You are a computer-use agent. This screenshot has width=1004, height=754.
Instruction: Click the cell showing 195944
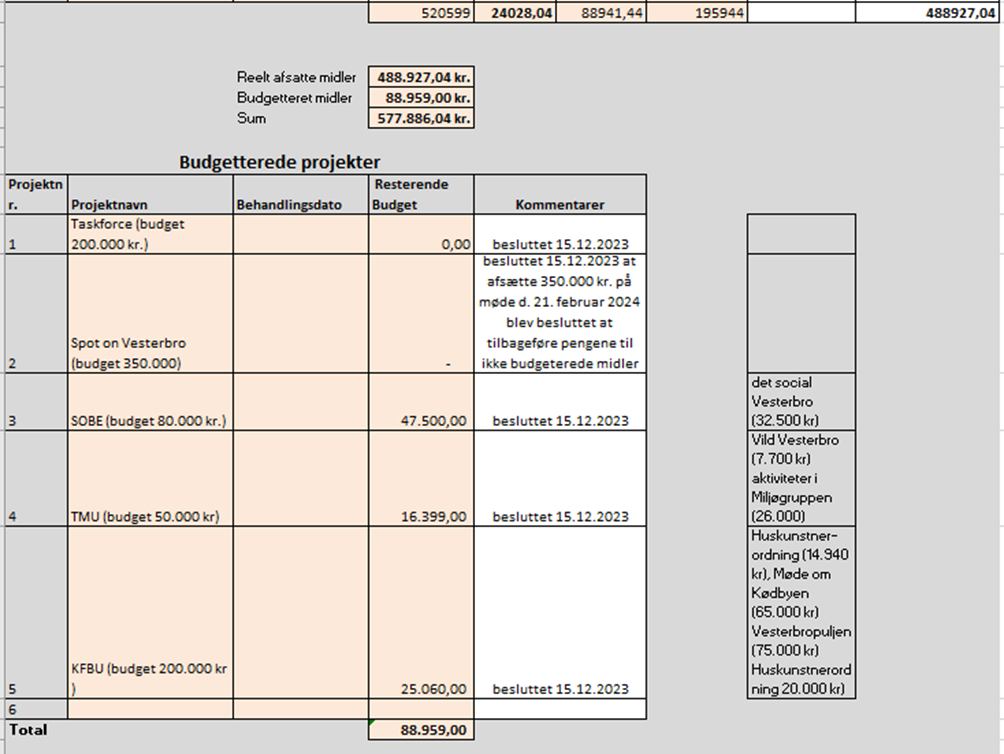pos(697,13)
